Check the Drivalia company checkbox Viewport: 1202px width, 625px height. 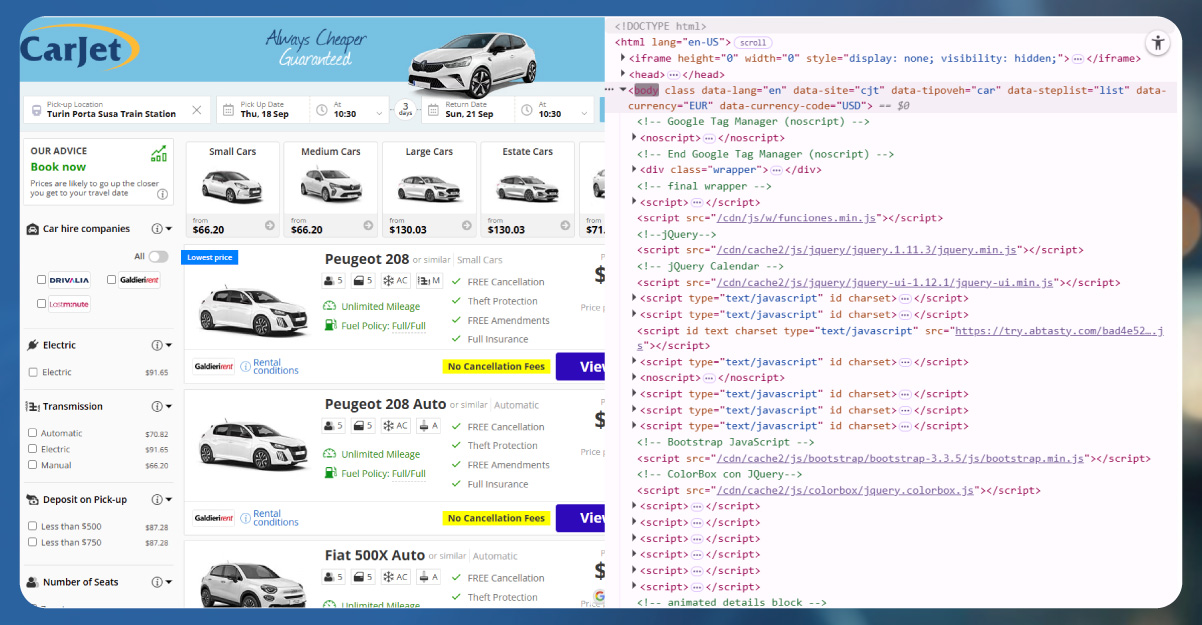tap(41, 280)
